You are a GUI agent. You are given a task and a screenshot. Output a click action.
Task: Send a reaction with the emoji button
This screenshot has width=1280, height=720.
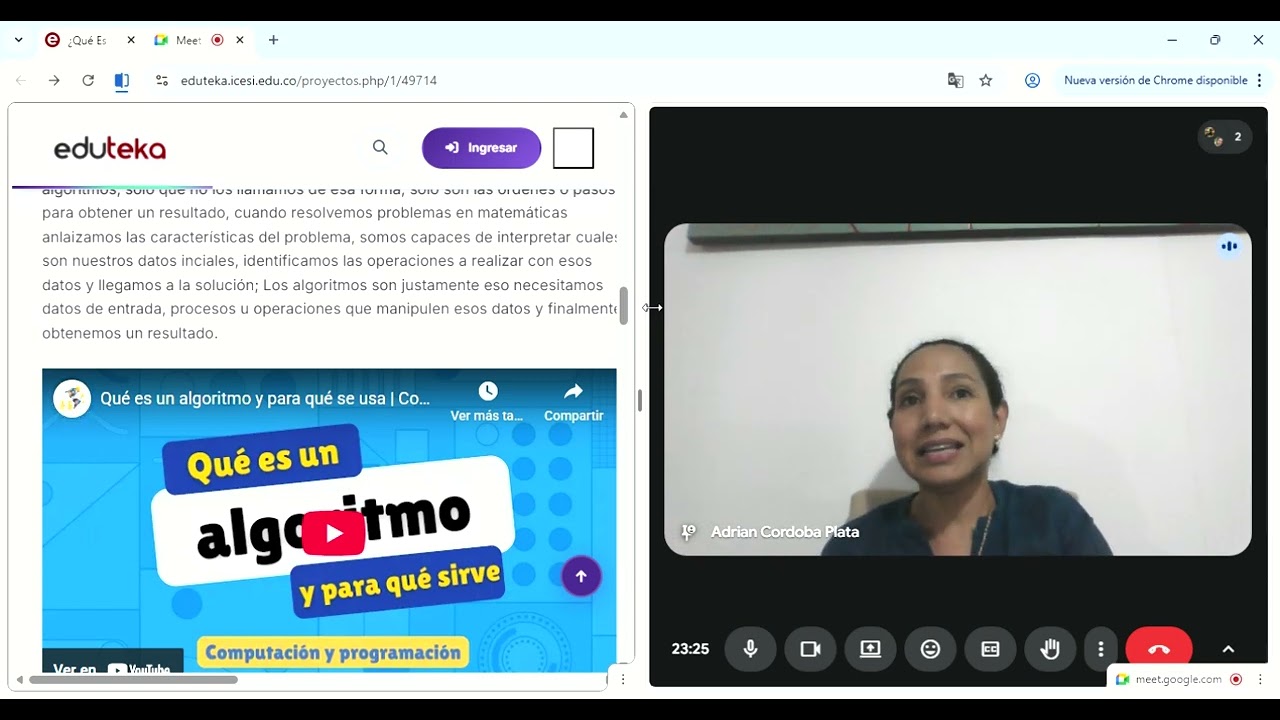click(x=930, y=649)
